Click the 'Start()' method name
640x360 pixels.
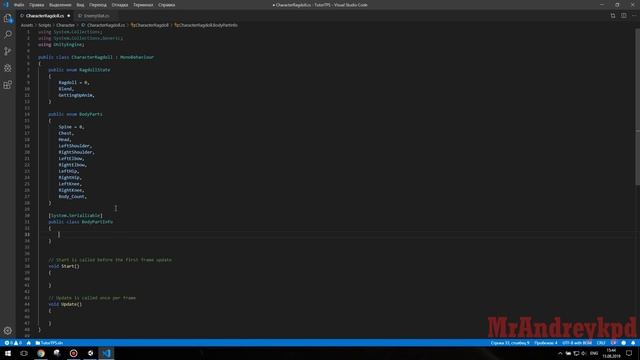(x=70, y=266)
